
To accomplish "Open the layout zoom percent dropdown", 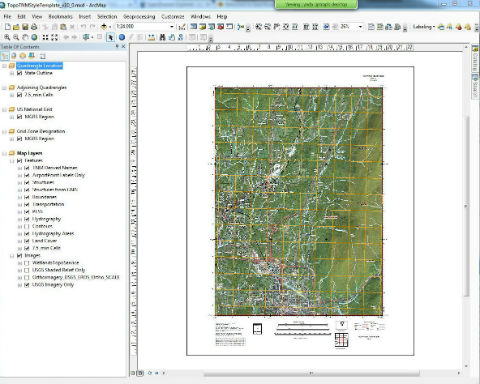I will (x=360, y=27).
